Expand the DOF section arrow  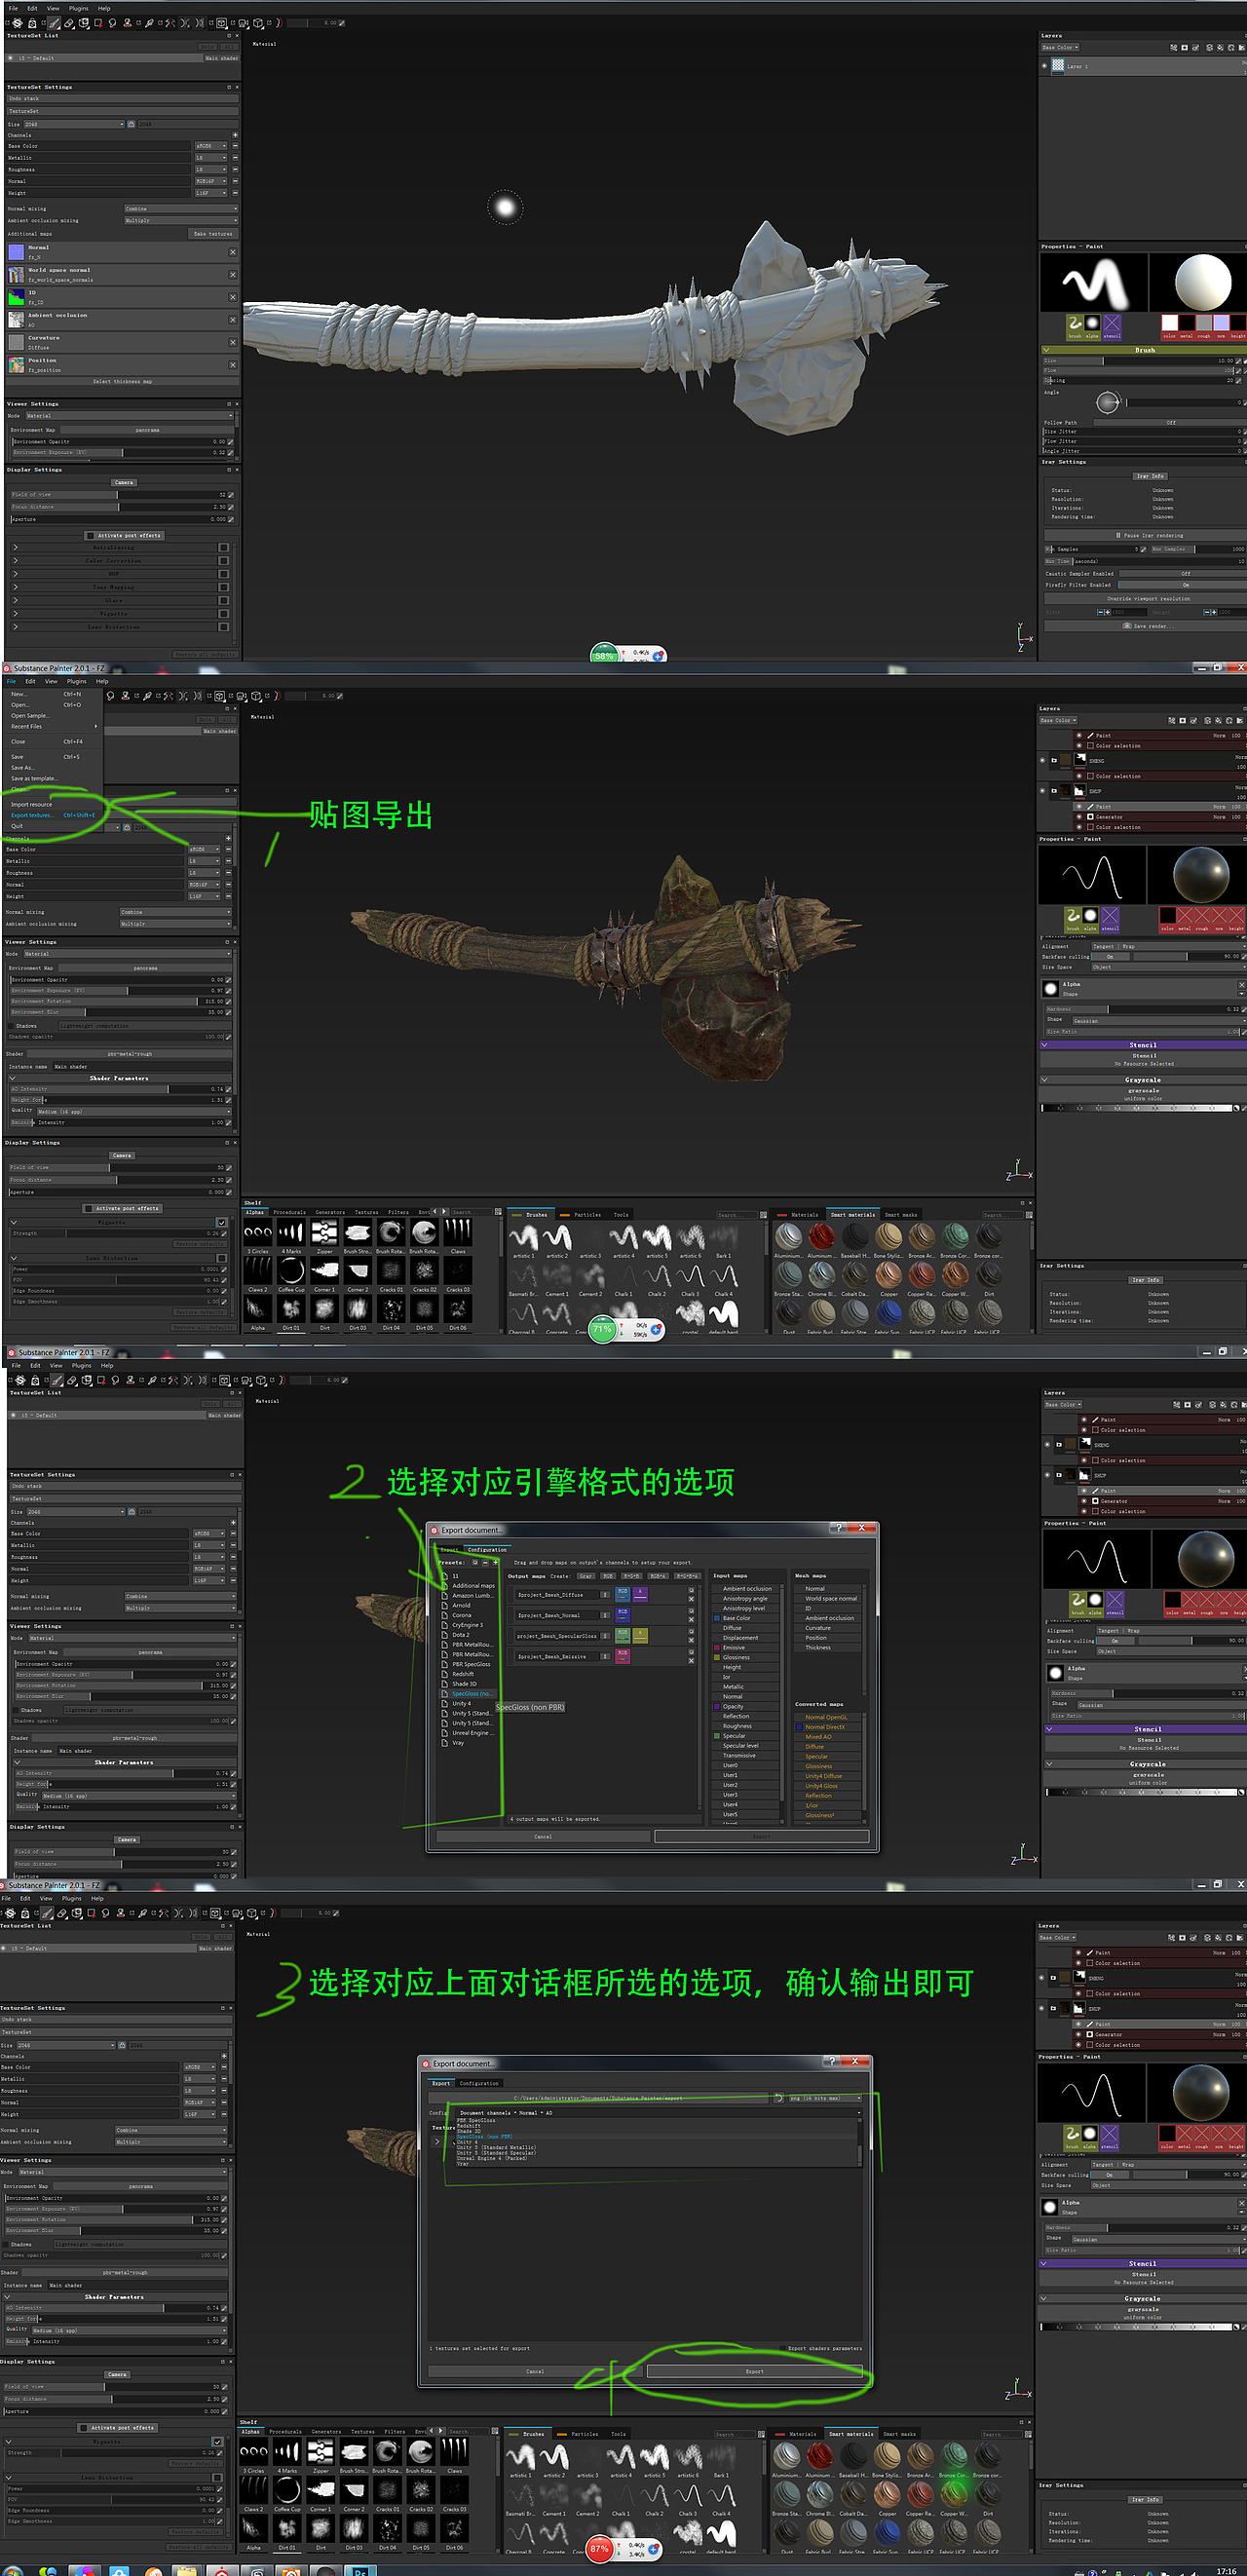15,574
